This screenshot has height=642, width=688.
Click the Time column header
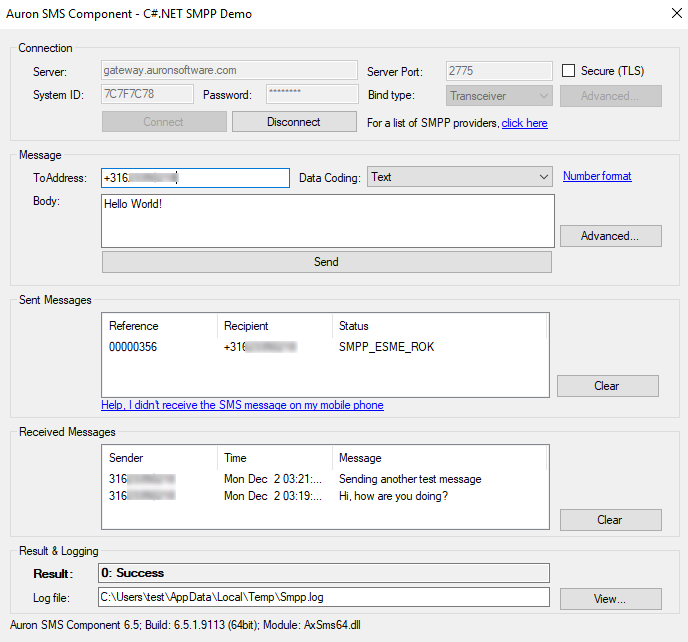(x=236, y=458)
